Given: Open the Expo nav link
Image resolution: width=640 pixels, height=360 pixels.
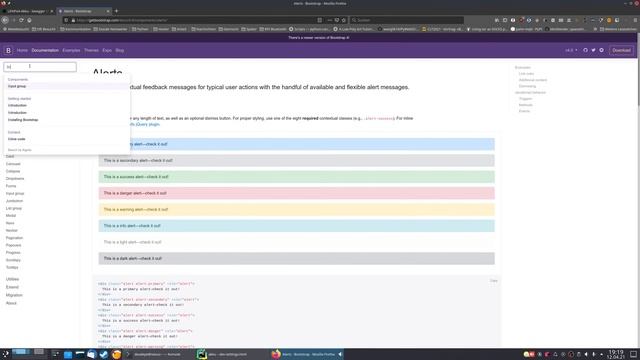Looking at the screenshot, I should [x=107, y=51].
